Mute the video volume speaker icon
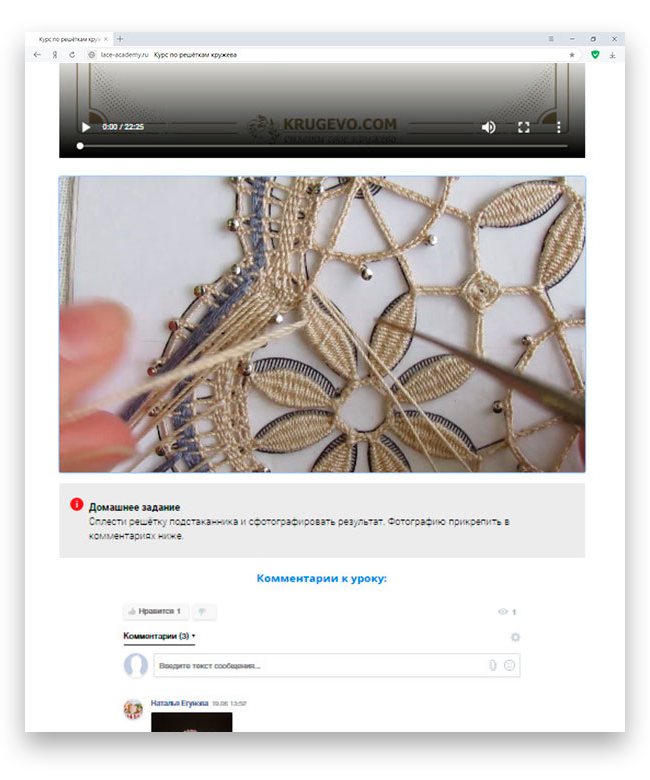Viewport: 650px width, 780px height. [x=488, y=127]
